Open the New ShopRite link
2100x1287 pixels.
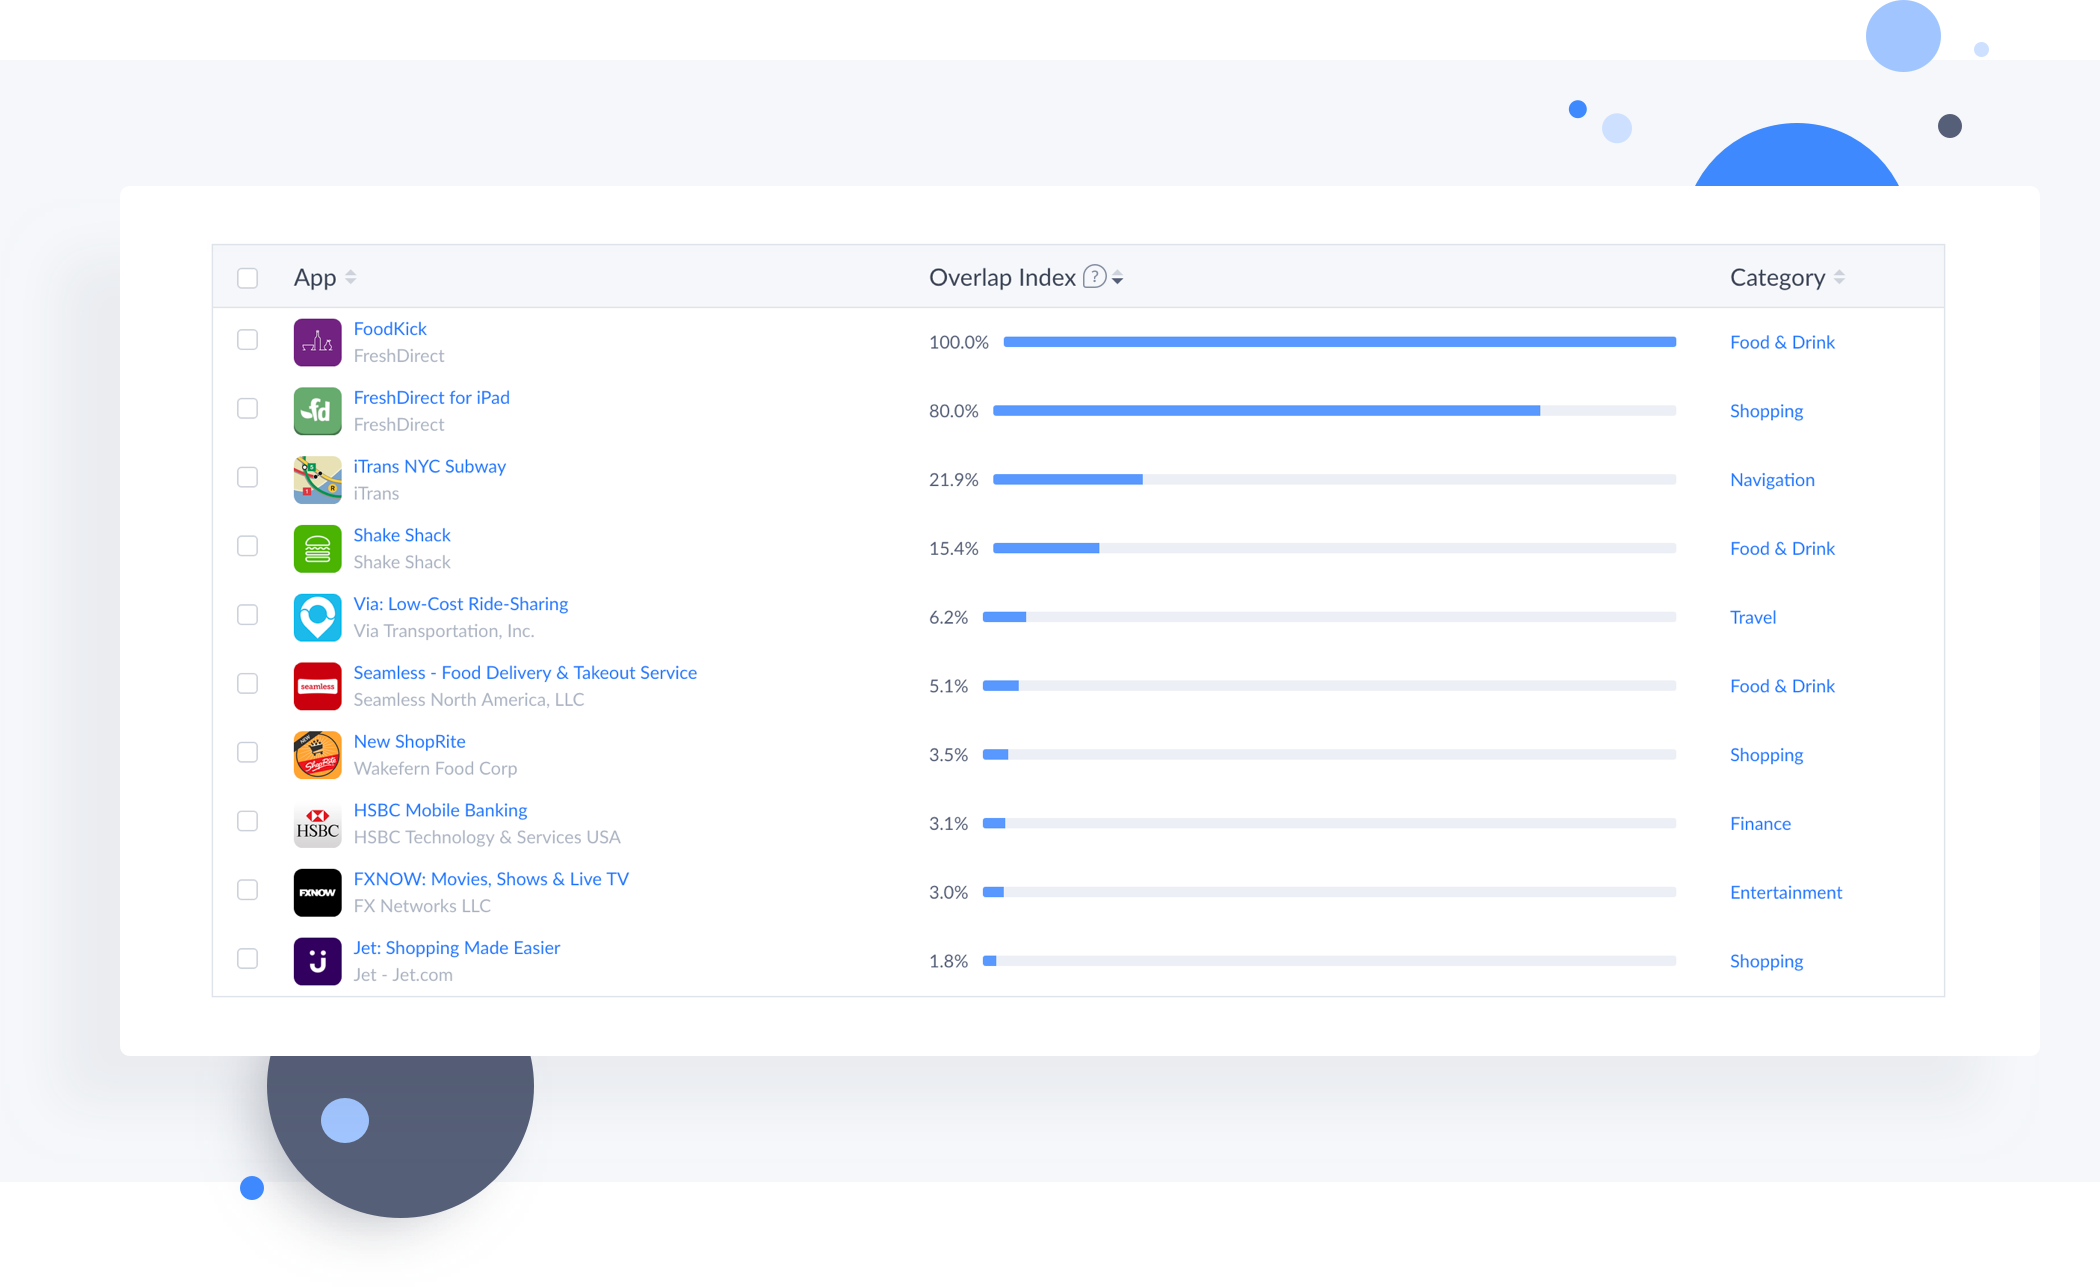409,742
